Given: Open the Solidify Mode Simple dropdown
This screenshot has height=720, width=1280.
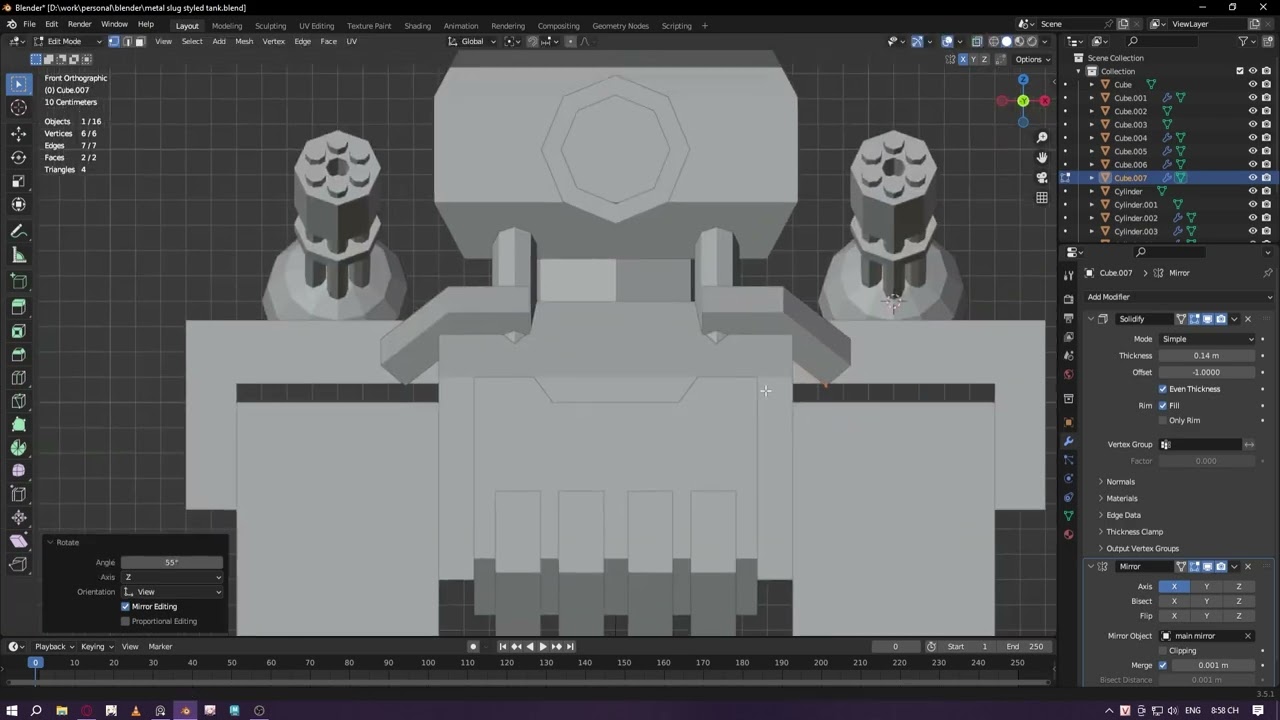Looking at the screenshot, I should coord(1207,339).
